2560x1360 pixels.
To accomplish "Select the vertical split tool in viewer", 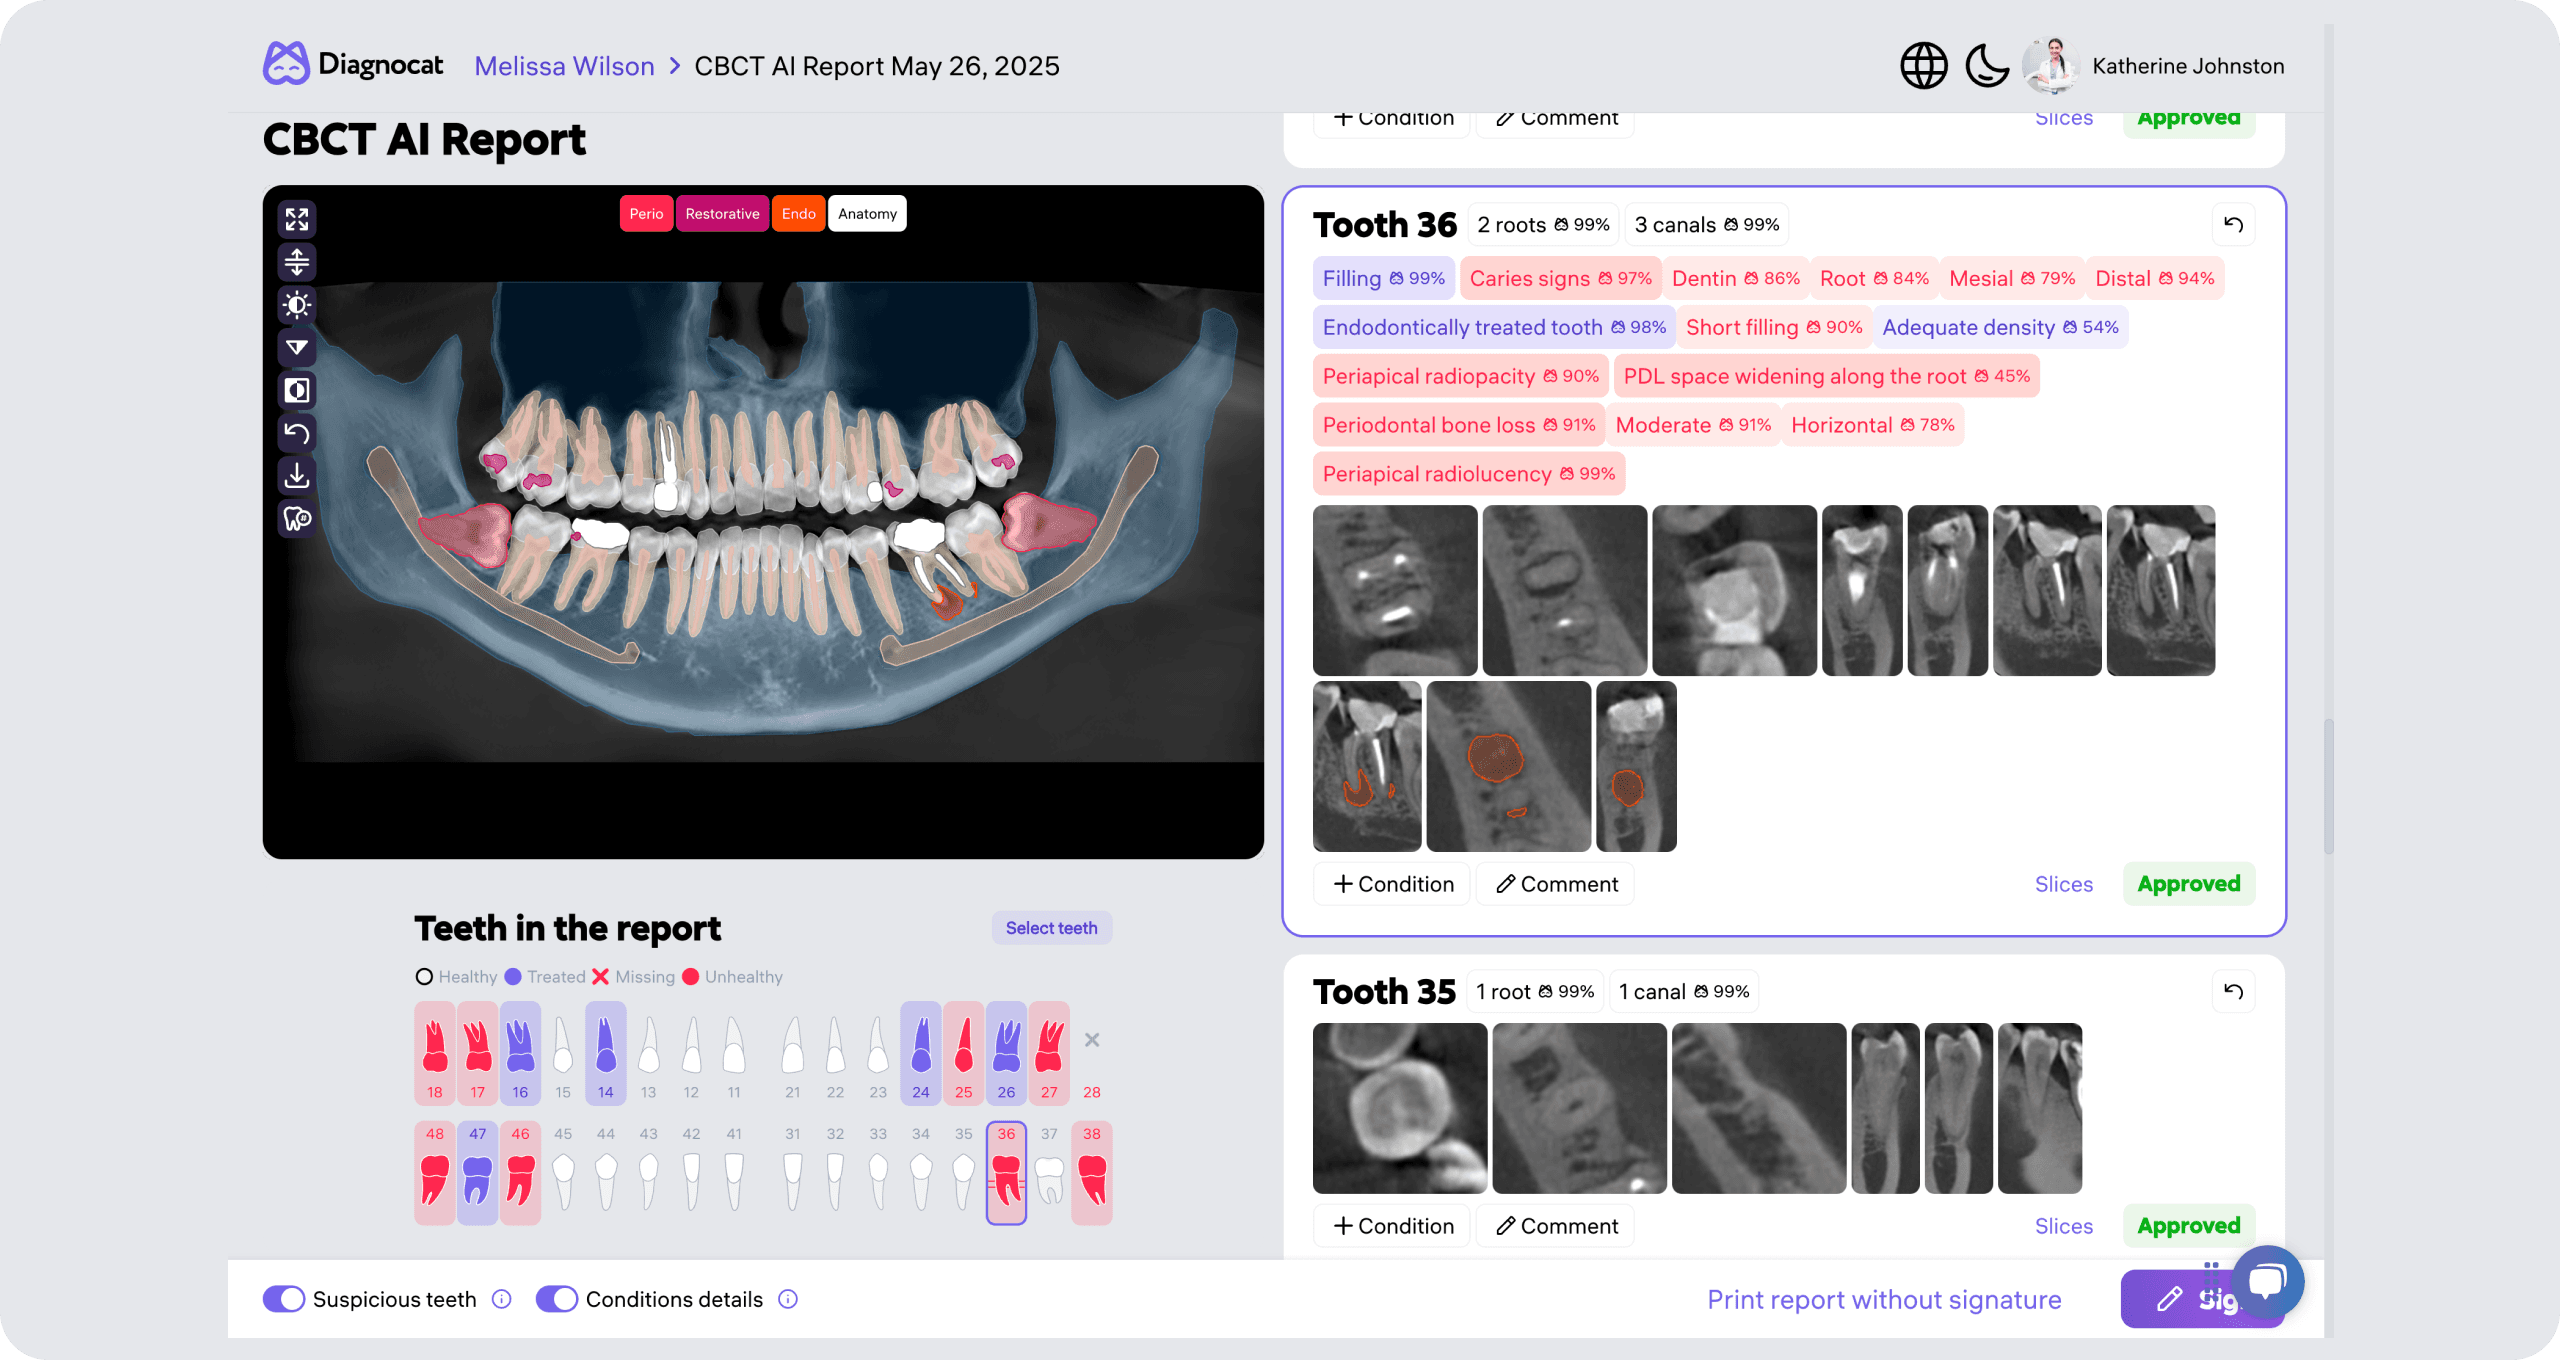I will tap(297, 262).
